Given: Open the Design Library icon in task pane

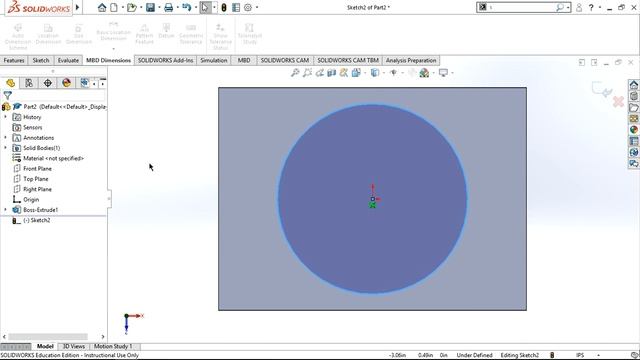Looking at the screenshot, I should pyautogui.click(x=633, y=96).
